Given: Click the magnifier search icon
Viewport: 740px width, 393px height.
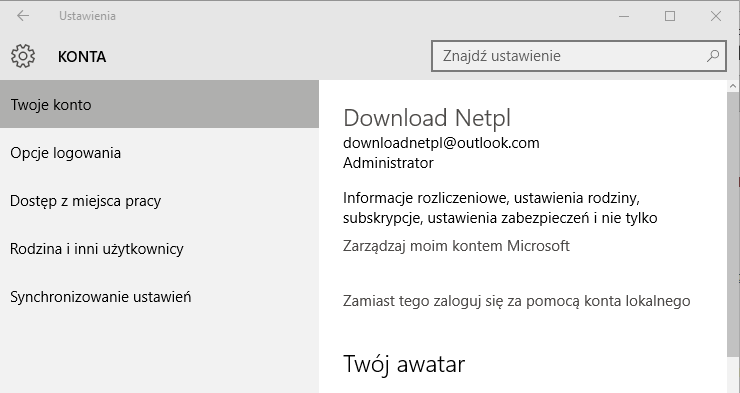Looking at the screenshot, I should point(713,56).
